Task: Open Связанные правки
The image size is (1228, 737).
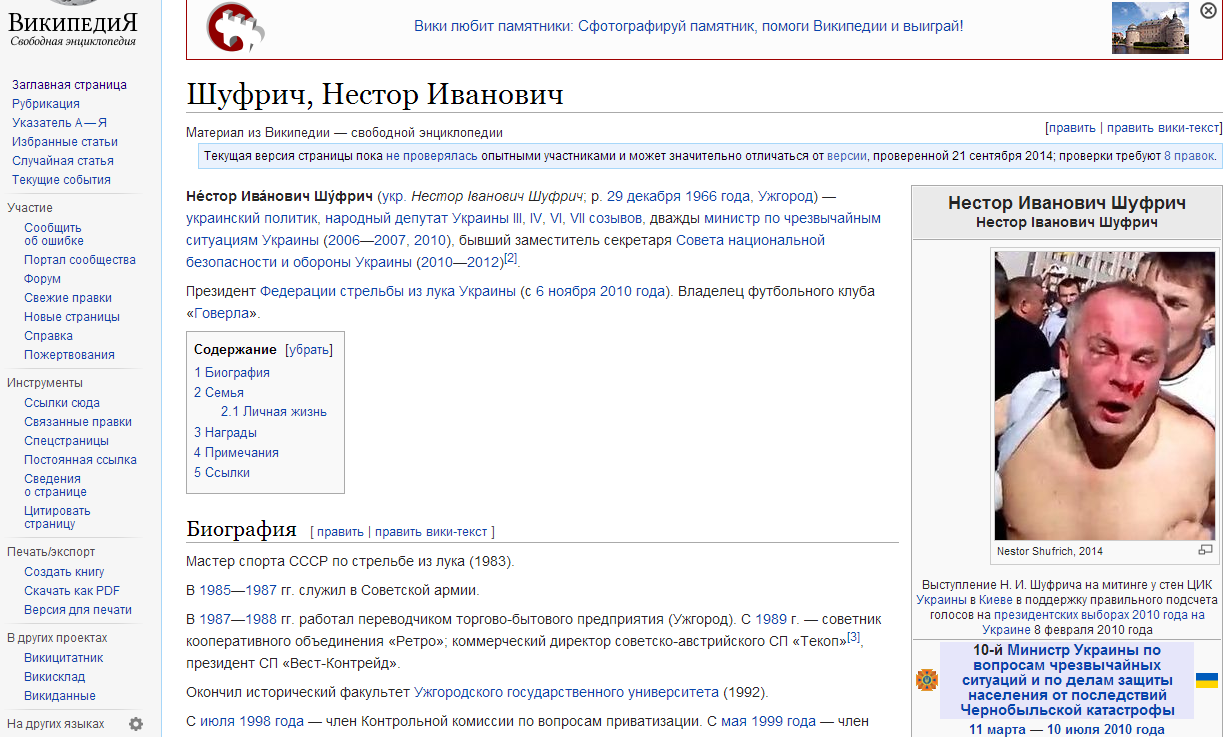Action: [x=78, y=422]
